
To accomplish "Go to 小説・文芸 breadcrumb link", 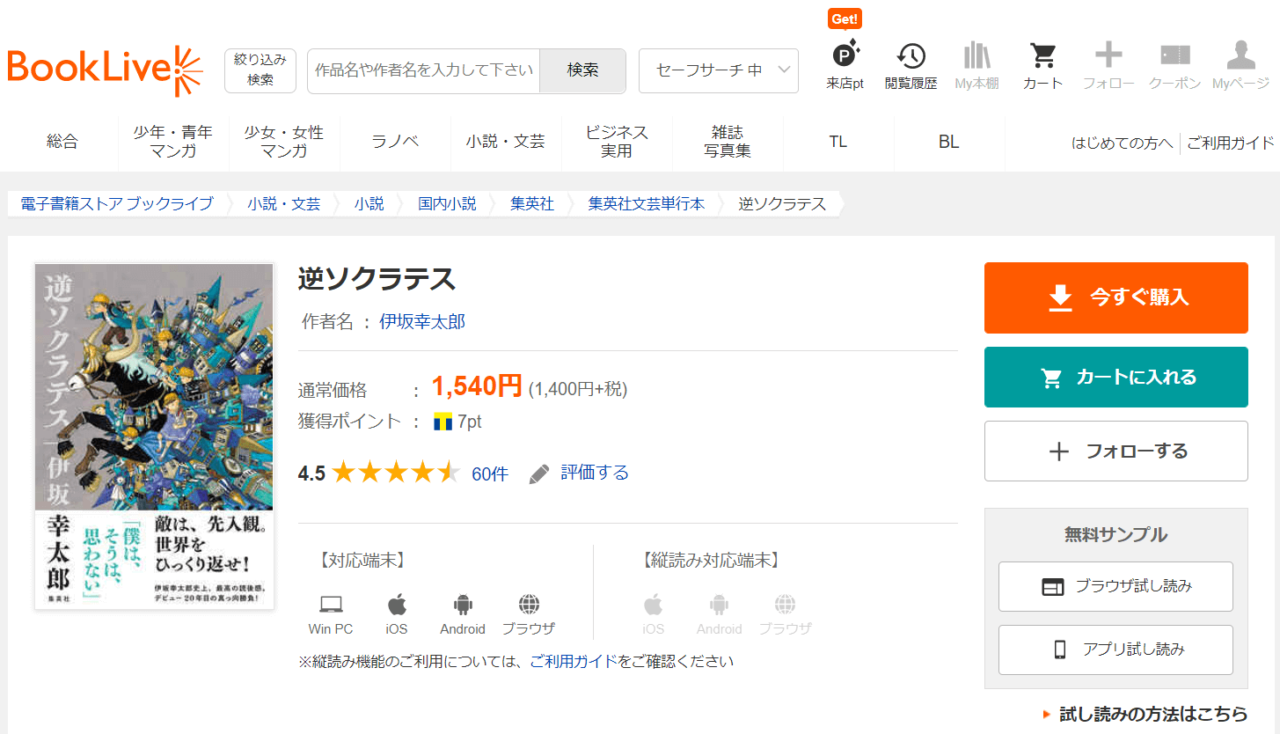I will pyautogui.click(x=284, y=204).
